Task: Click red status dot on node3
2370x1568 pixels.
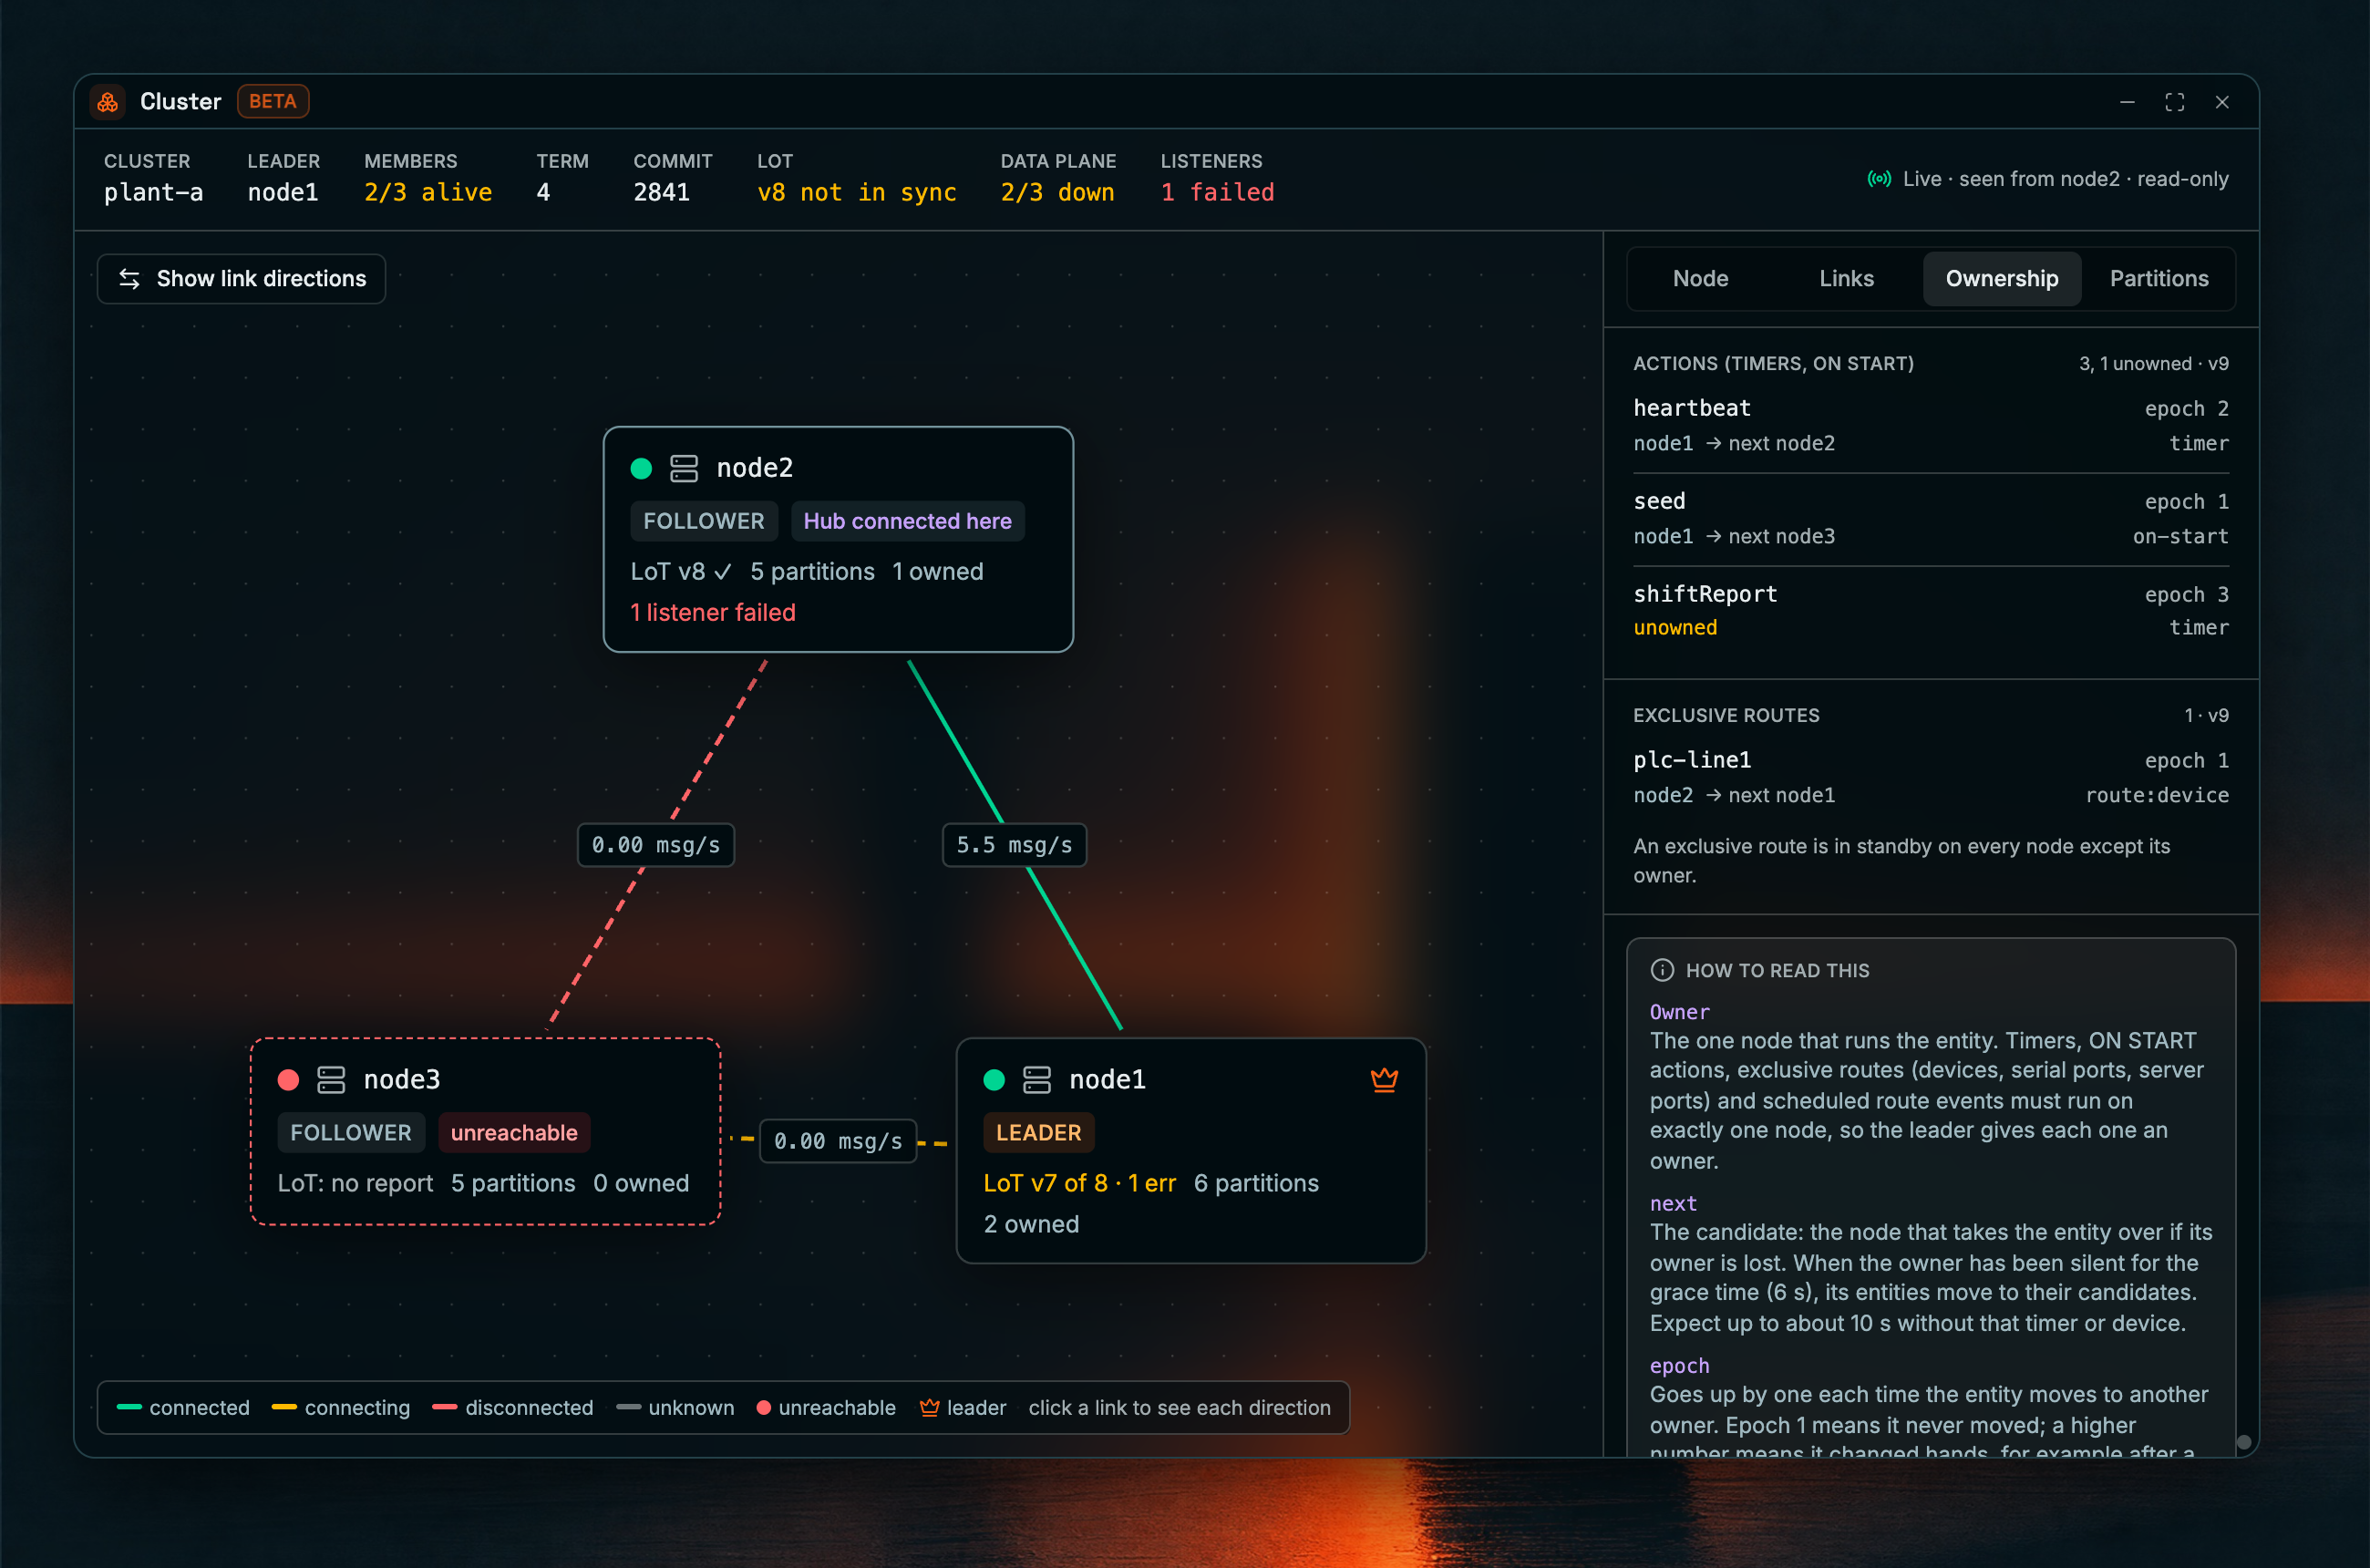Action: 289,1080
